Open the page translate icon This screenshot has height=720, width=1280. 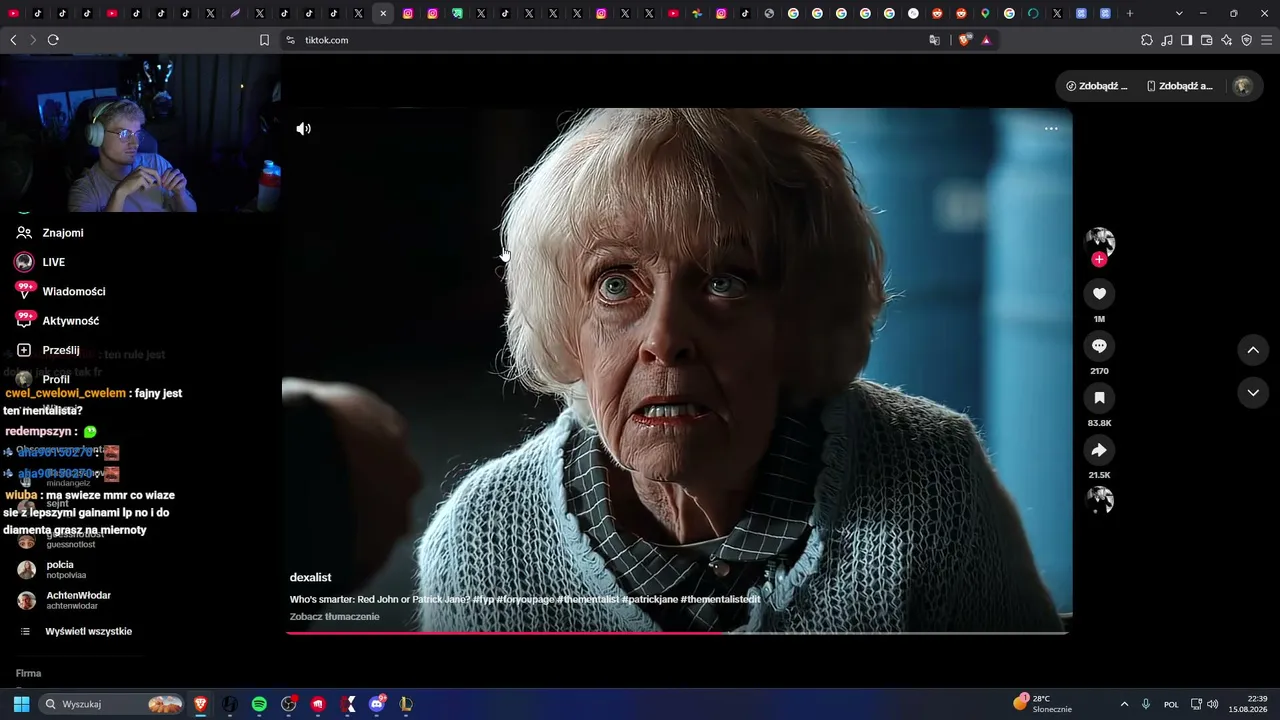coord(935,40)
